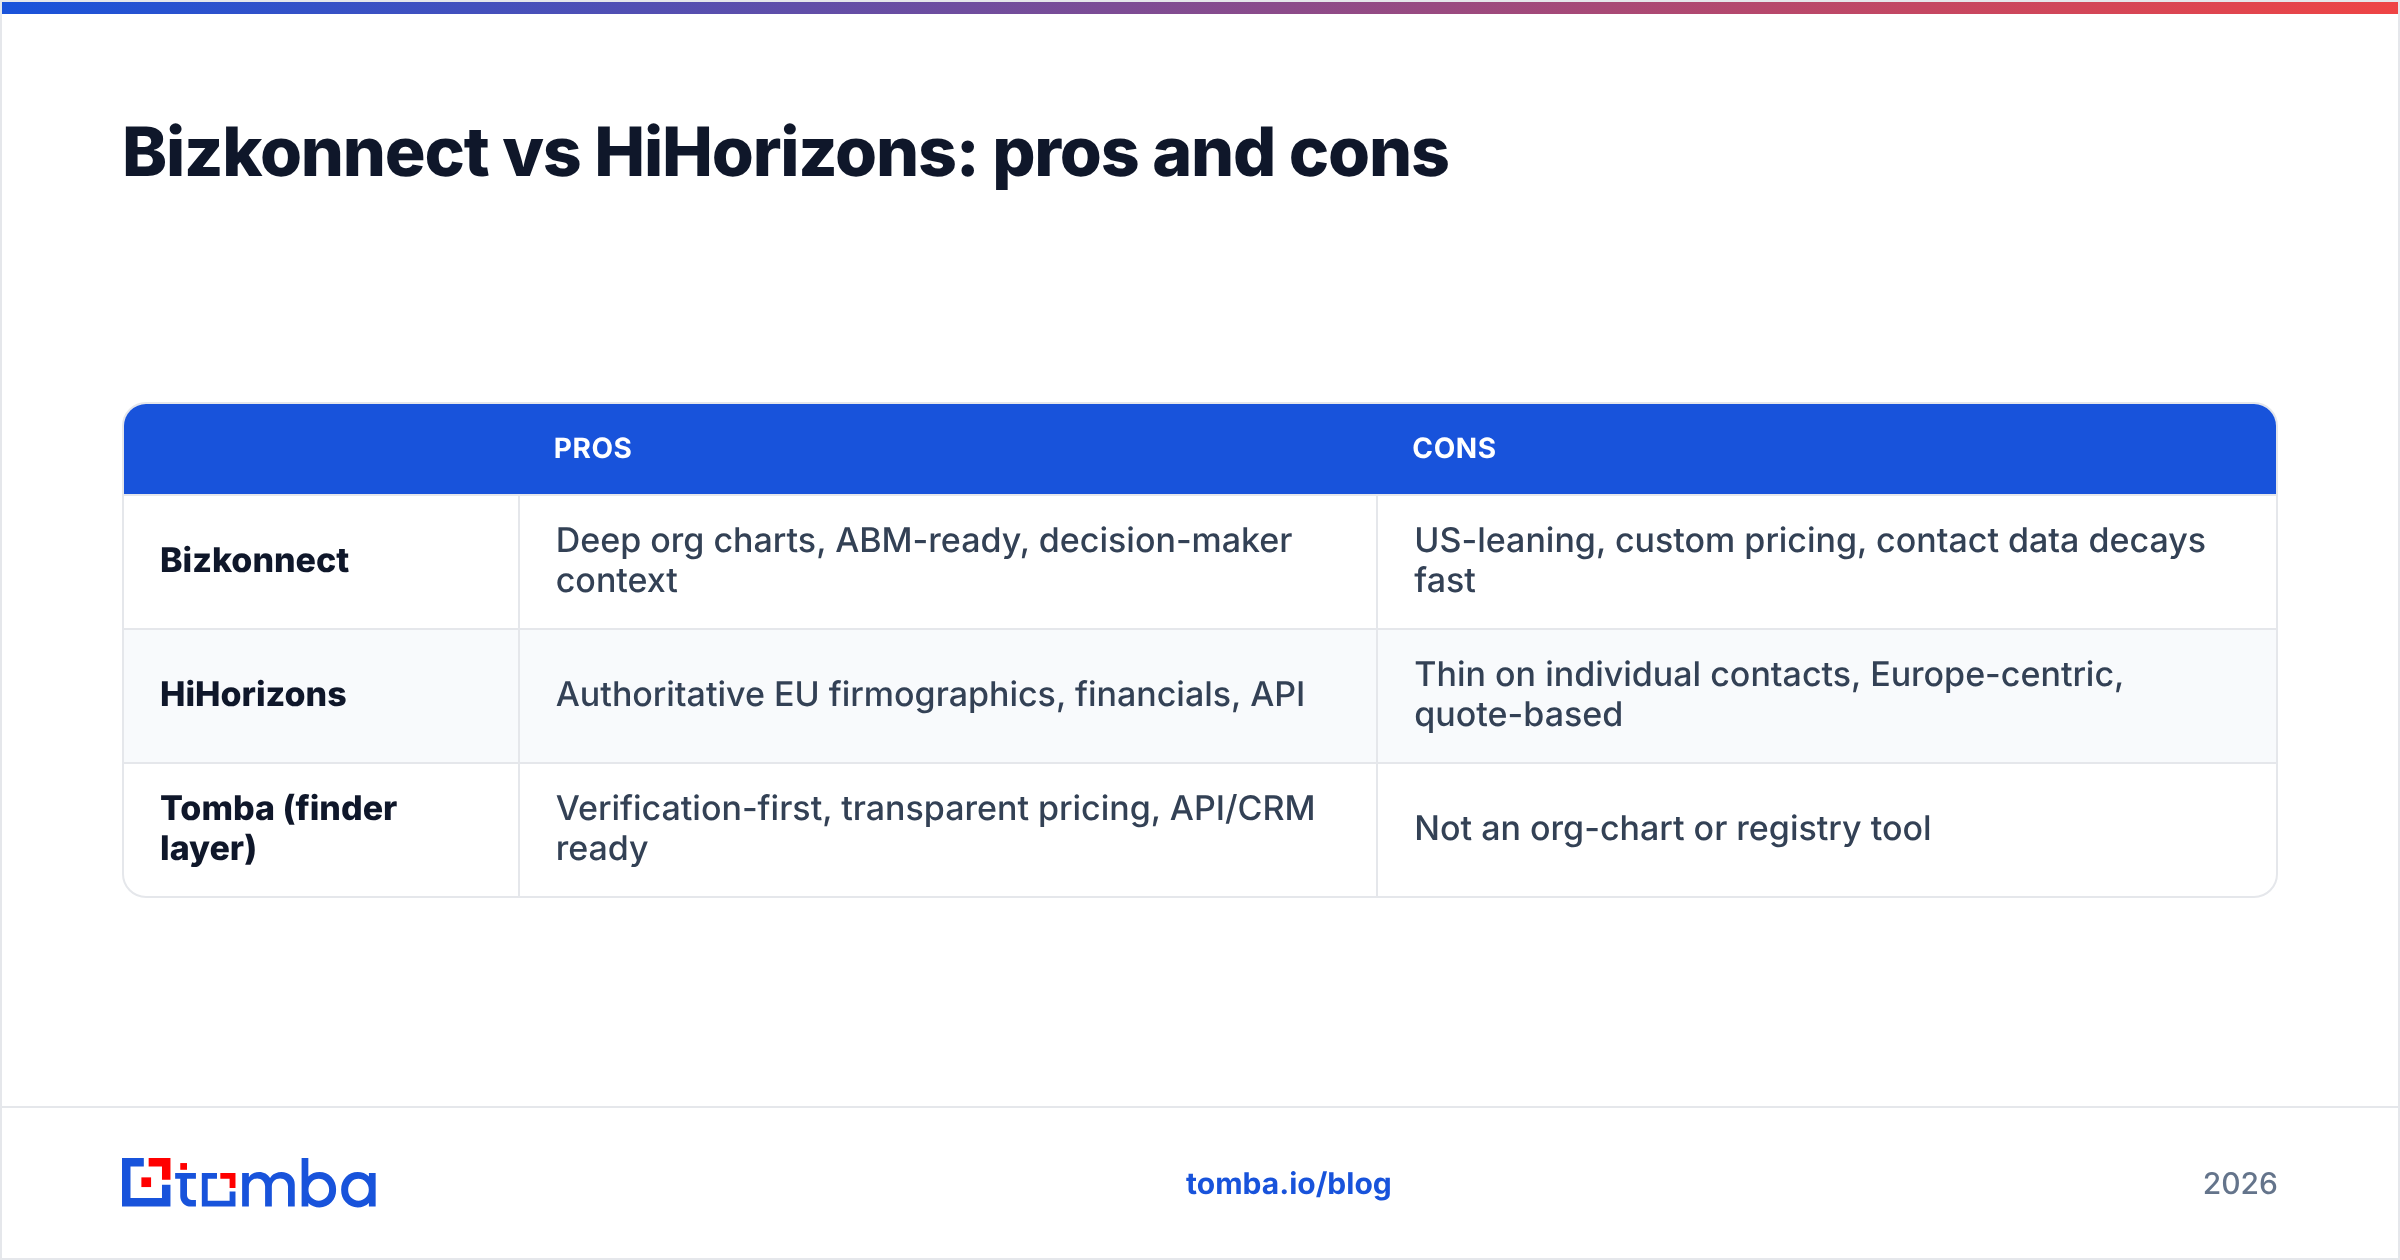Image resolution: width=2400 pixels, height=1260 pixels.
Task: Select the Bizkonnect row label
Action: point(254,560)
